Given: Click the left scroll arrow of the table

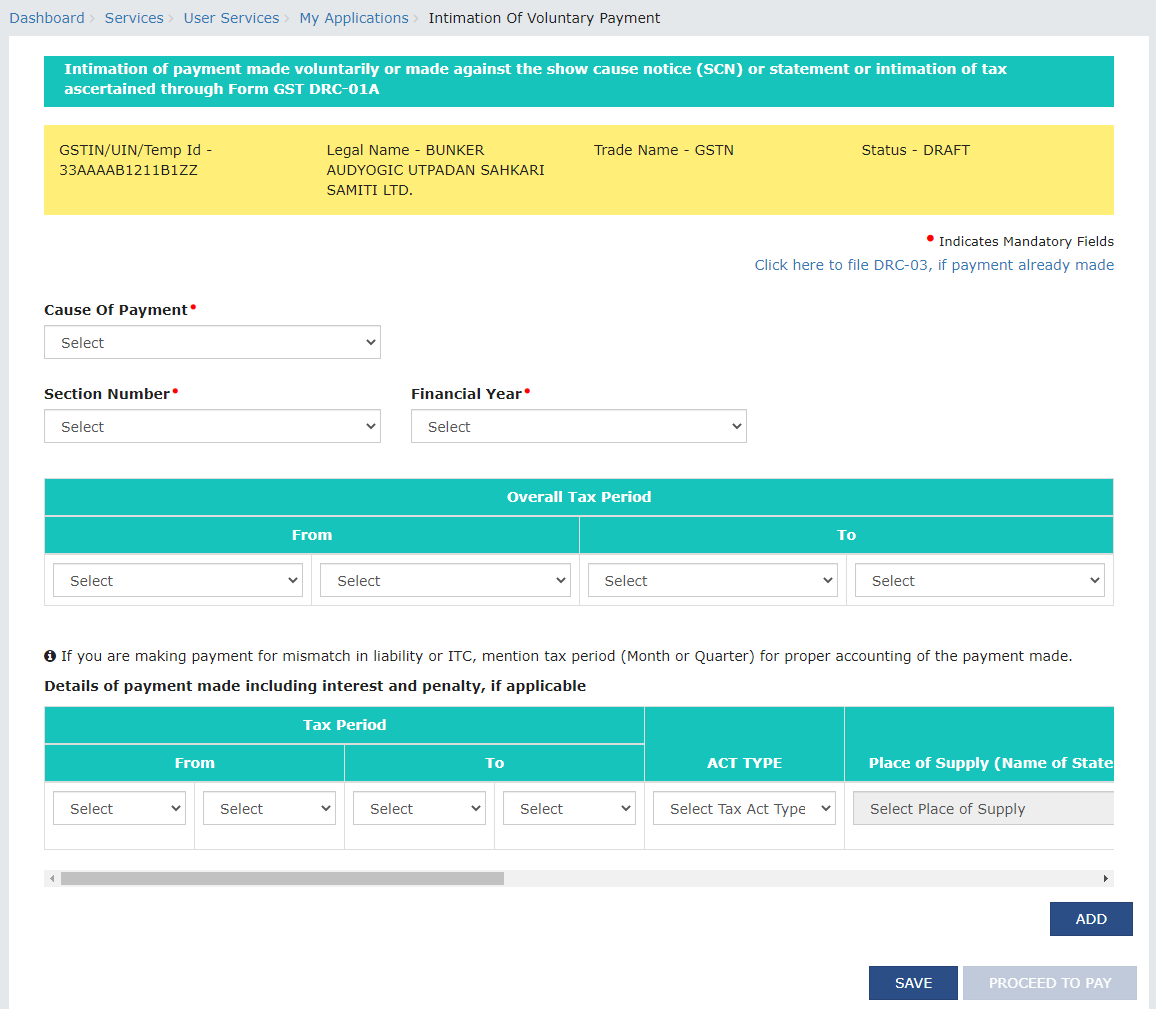Looking at the screenshot, I should (x=52, y=878).
